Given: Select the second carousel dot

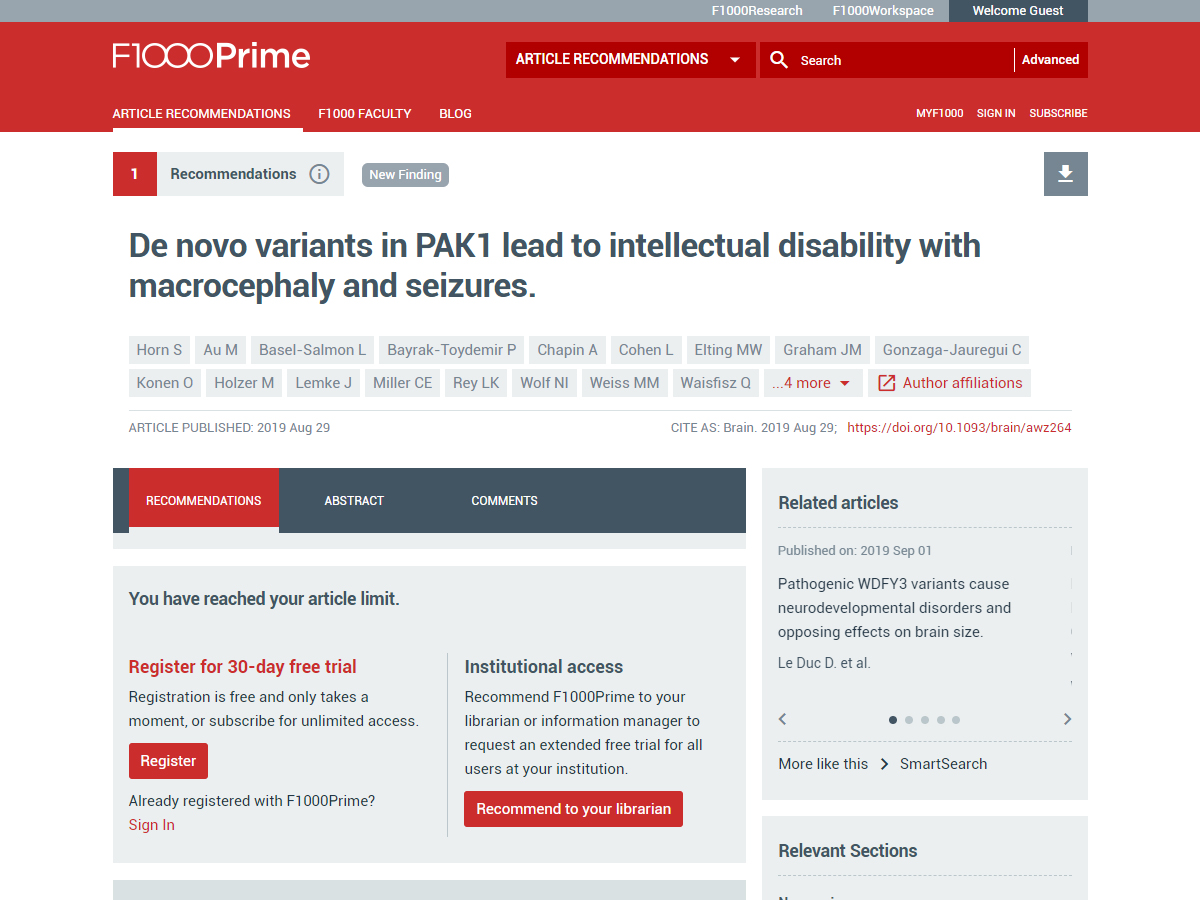Looking at the screenshot, I should click(x=909, y=720).
